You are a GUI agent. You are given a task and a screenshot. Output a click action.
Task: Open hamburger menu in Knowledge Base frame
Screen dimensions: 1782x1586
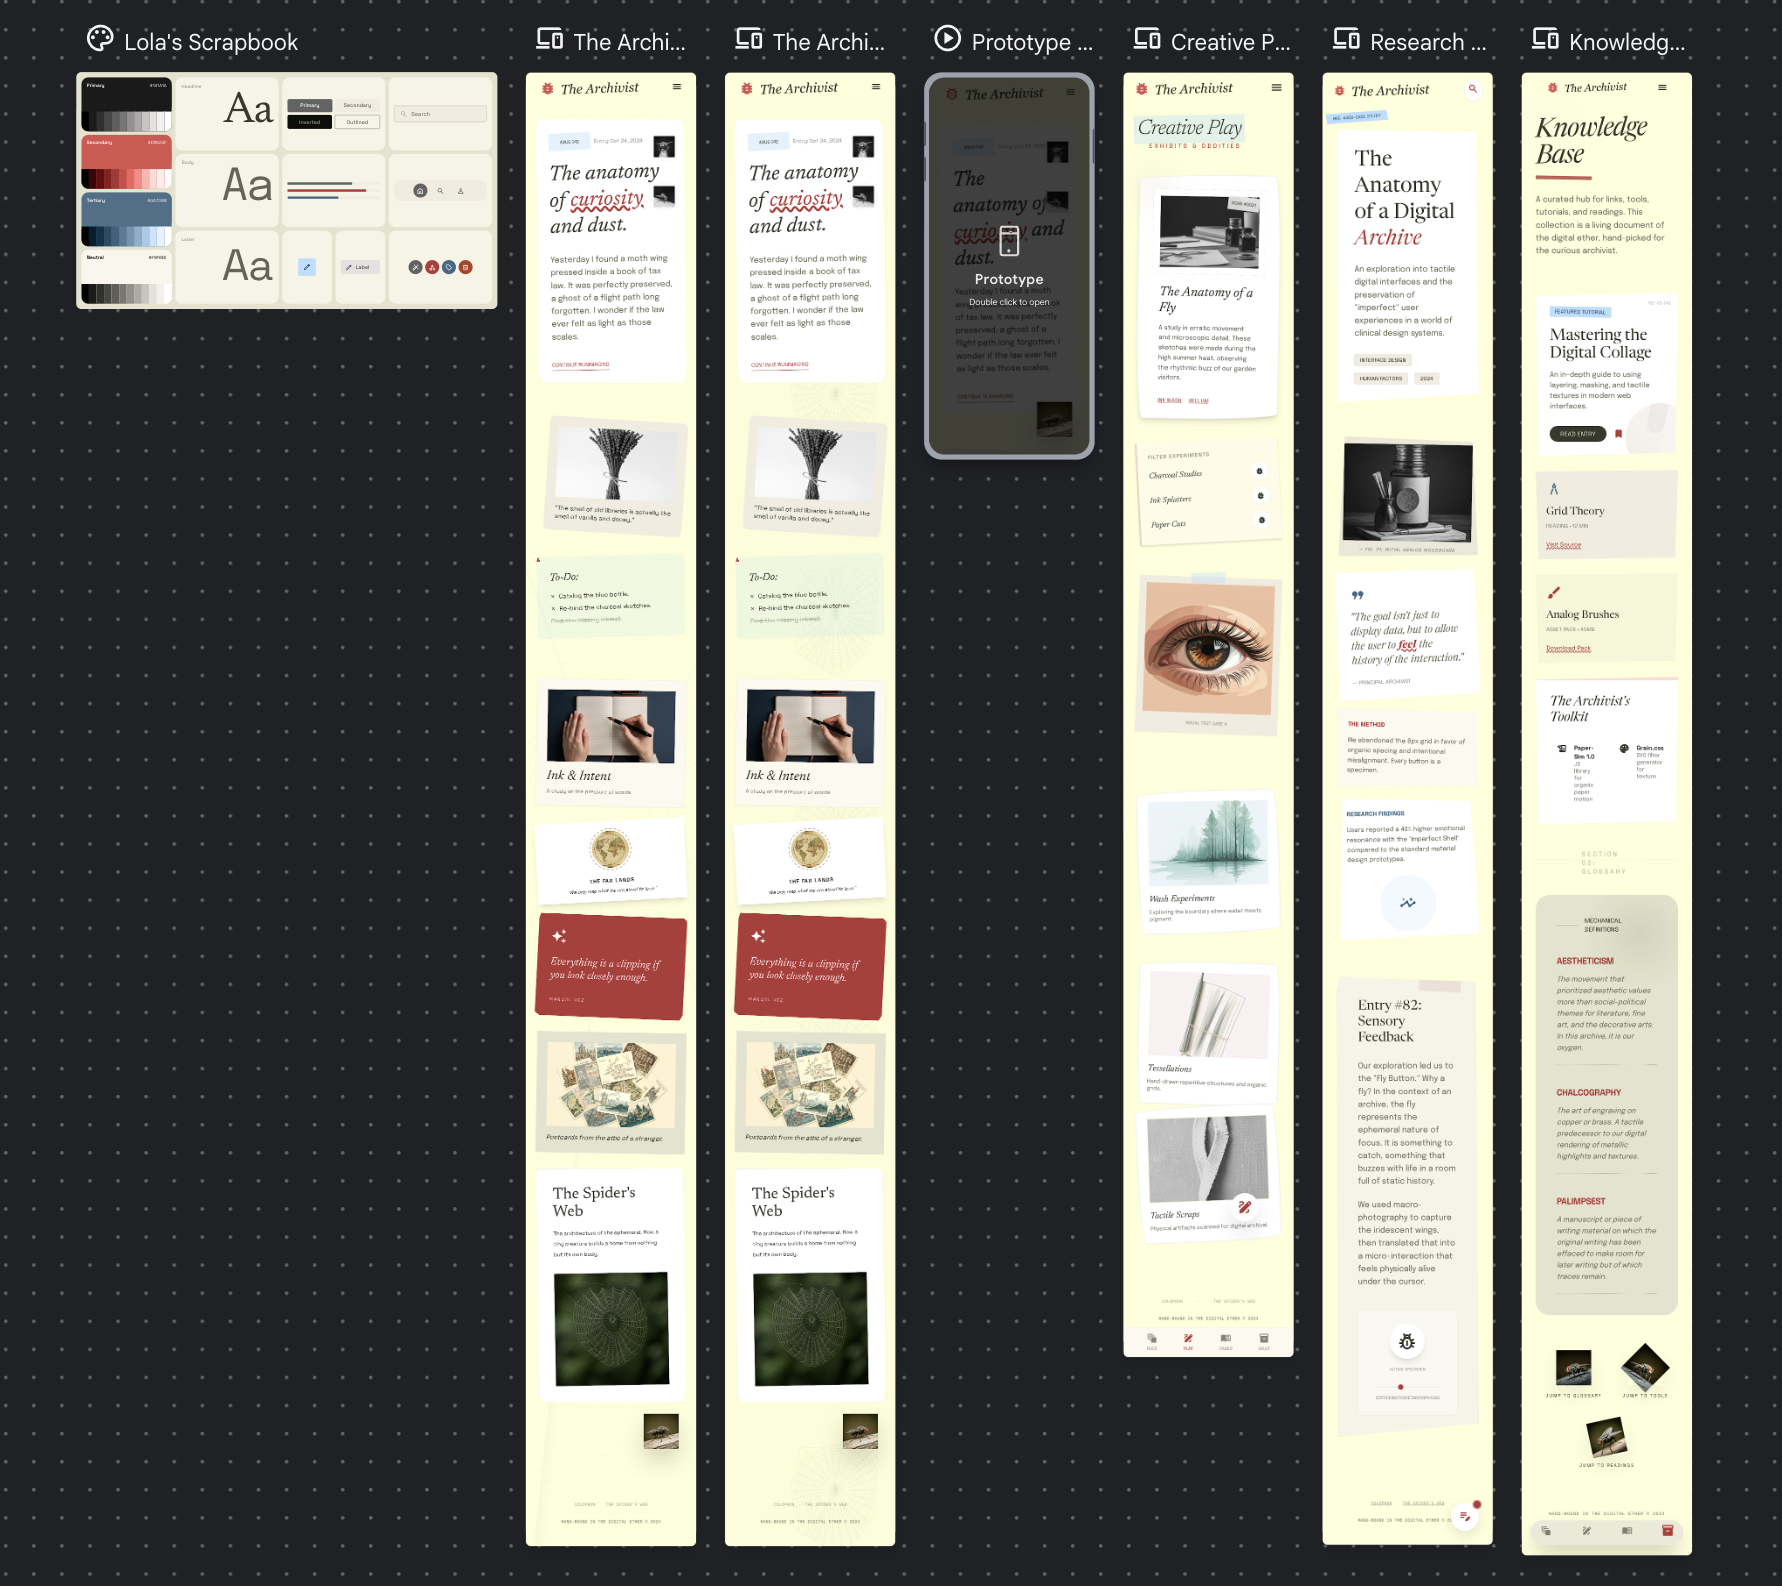pyautogui.click(x=1662, y=88)
